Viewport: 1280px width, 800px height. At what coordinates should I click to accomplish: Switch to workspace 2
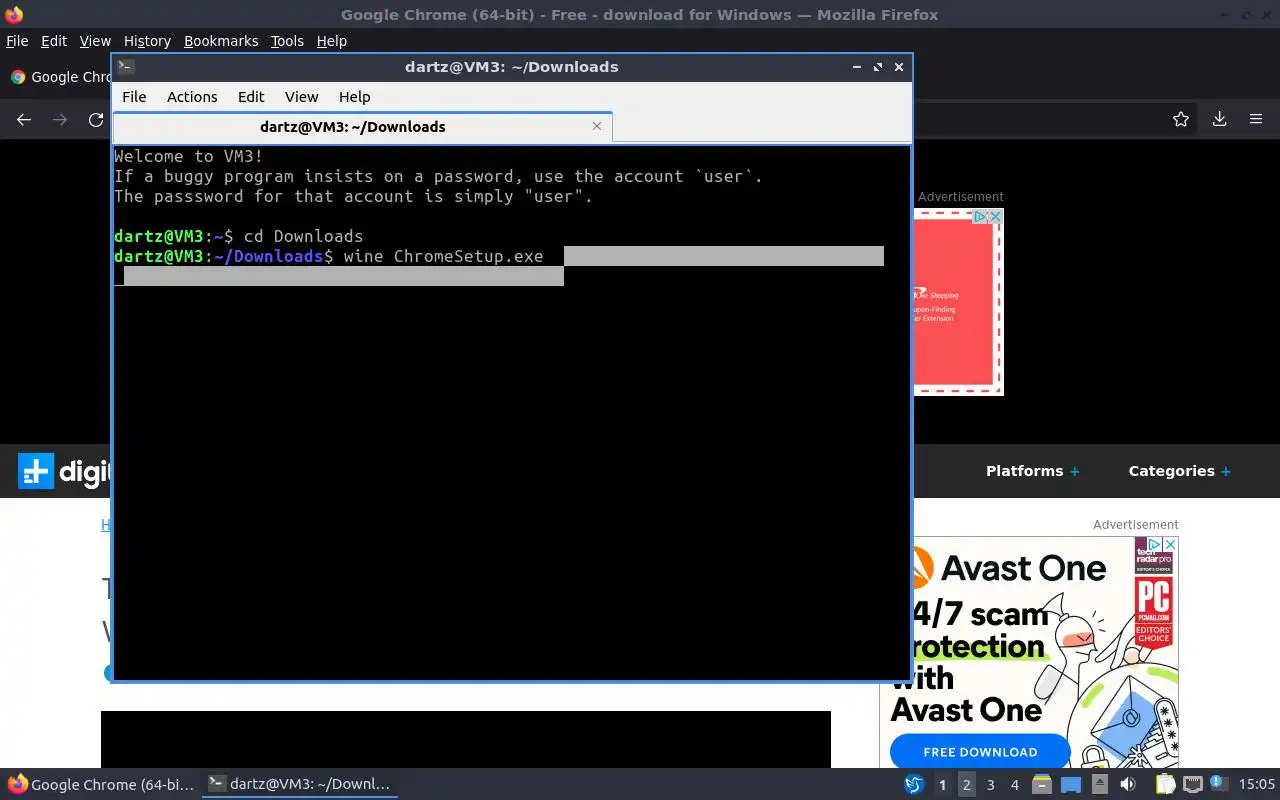(x=966, y=785)
